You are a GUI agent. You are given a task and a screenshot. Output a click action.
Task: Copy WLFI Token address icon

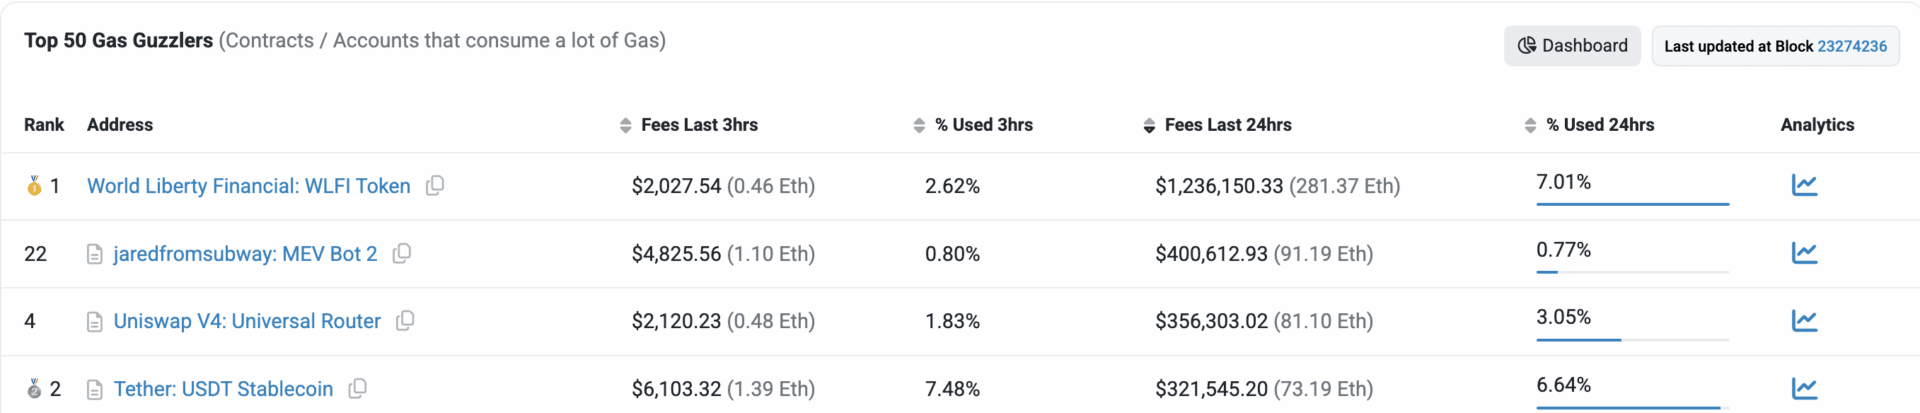click(435, 185)
